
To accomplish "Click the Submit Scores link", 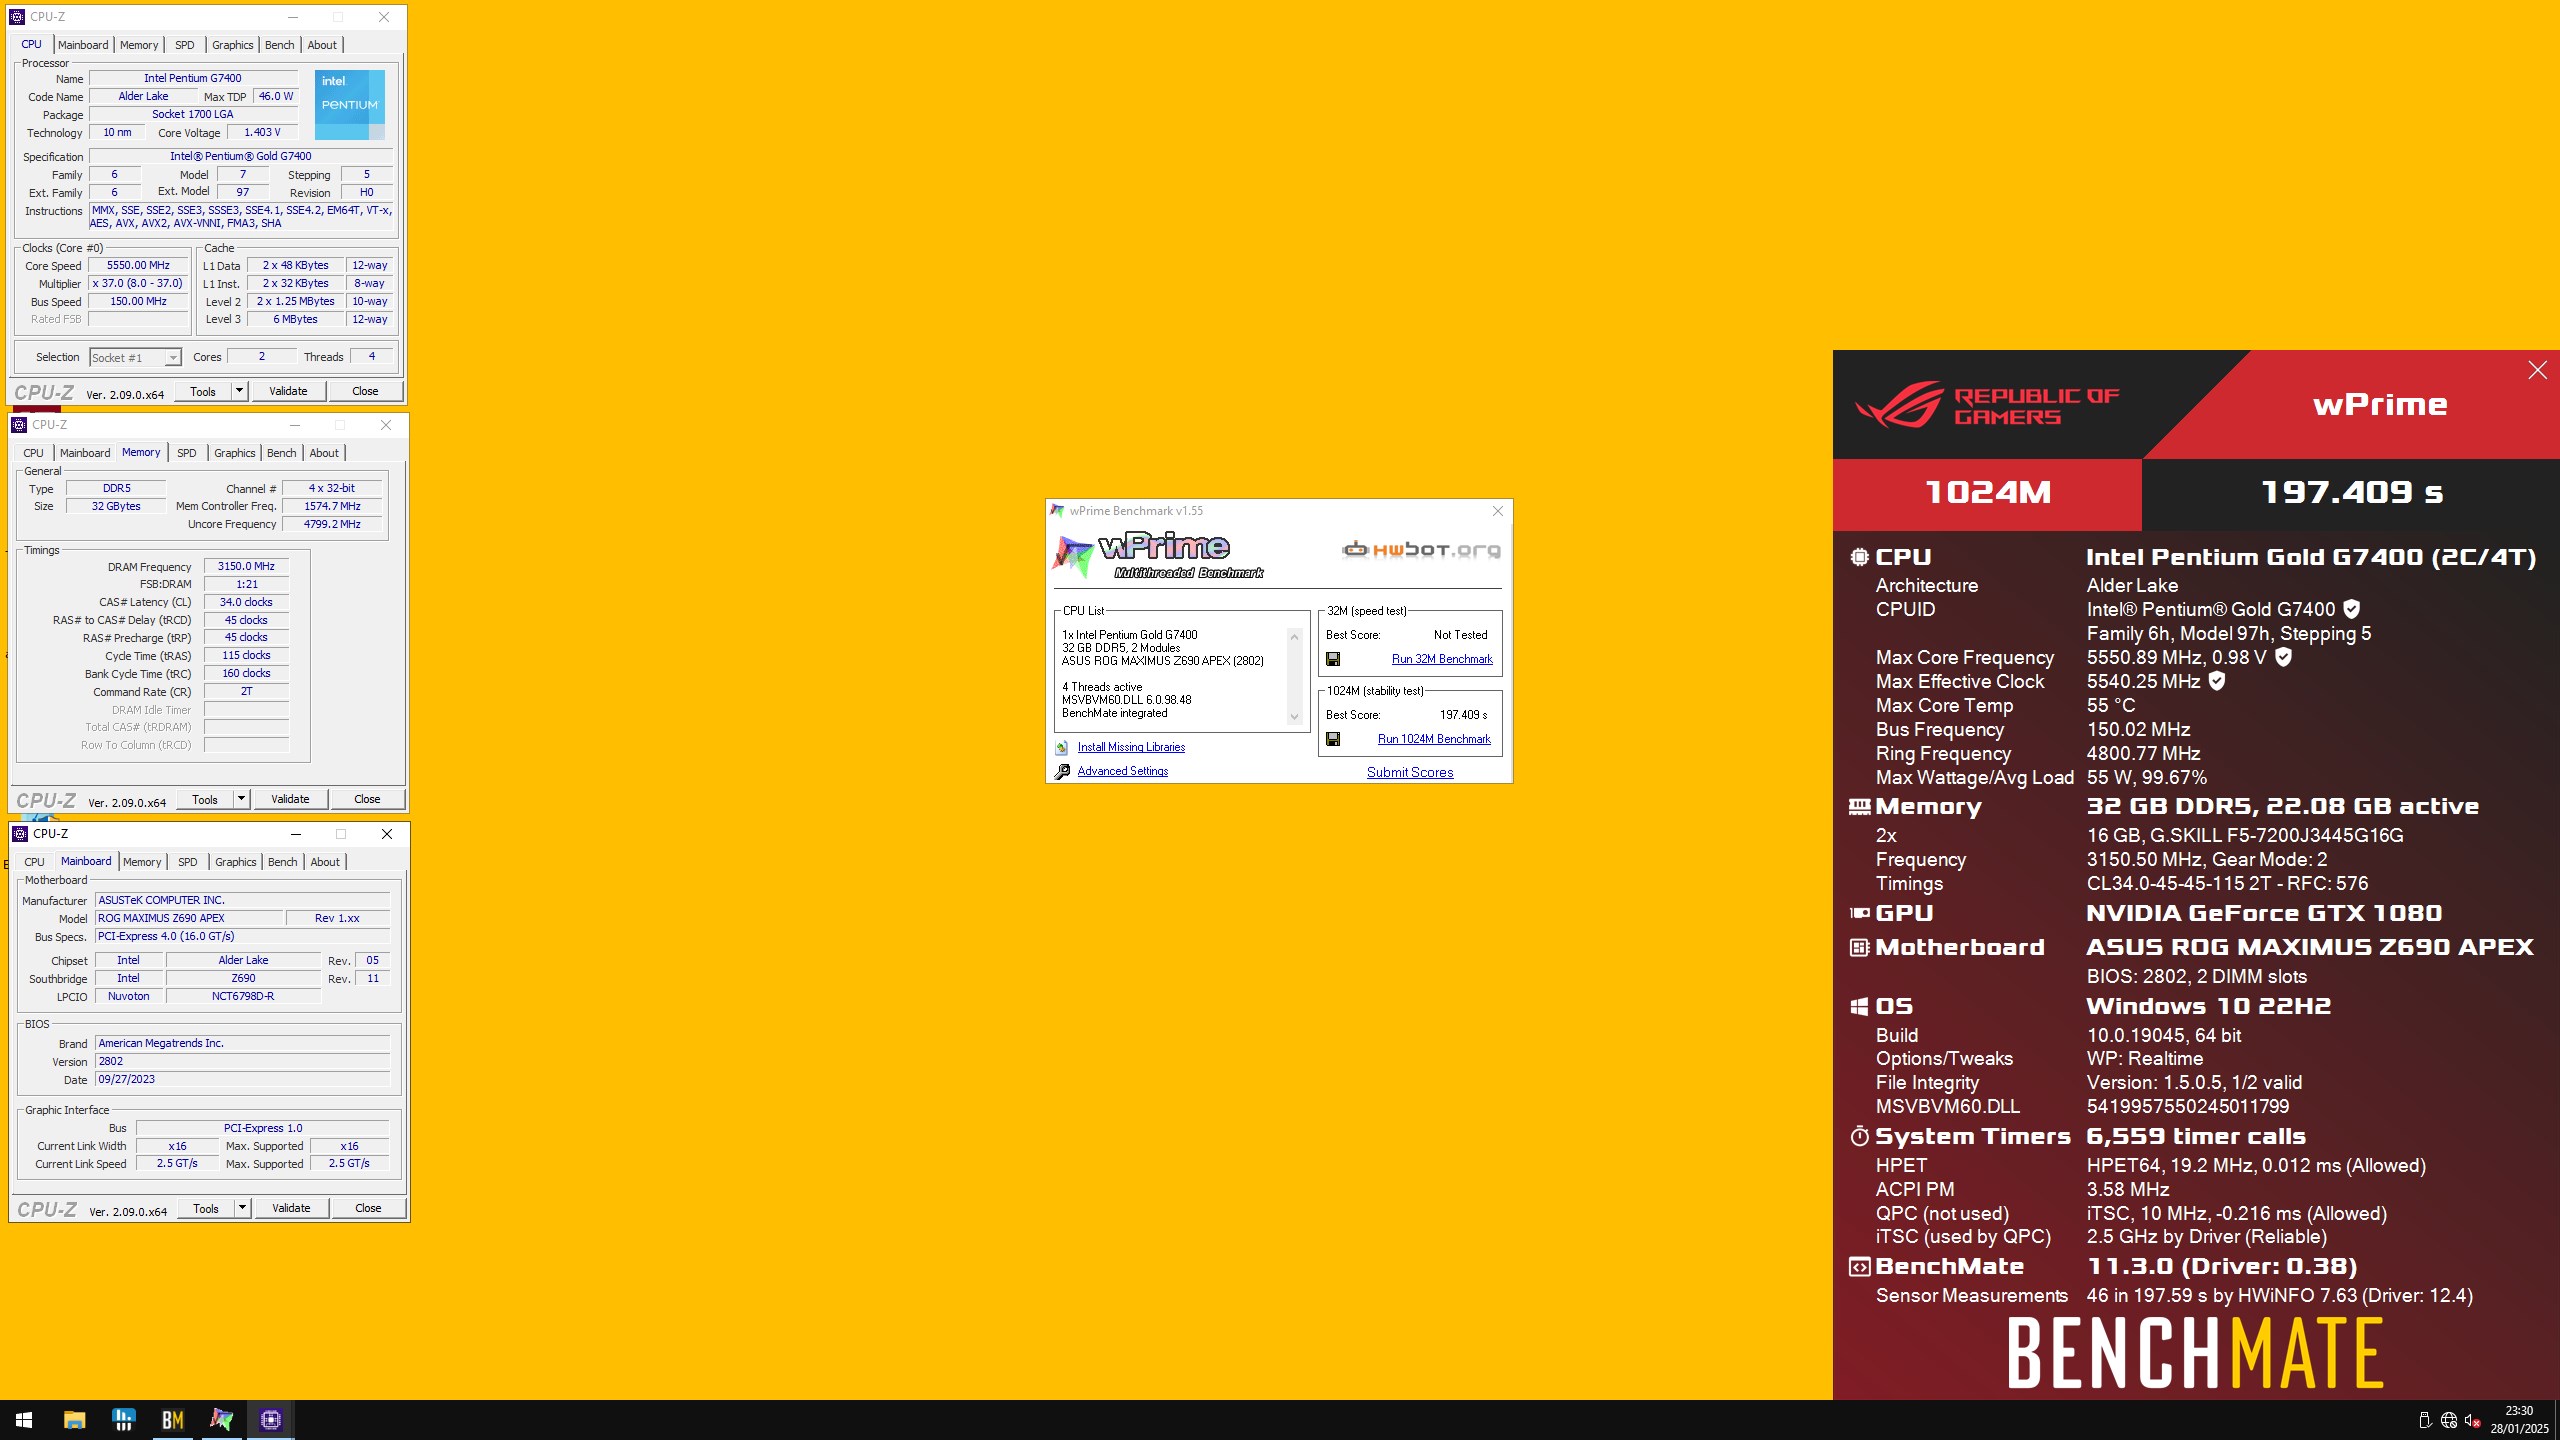I will tap(1410, 772).
